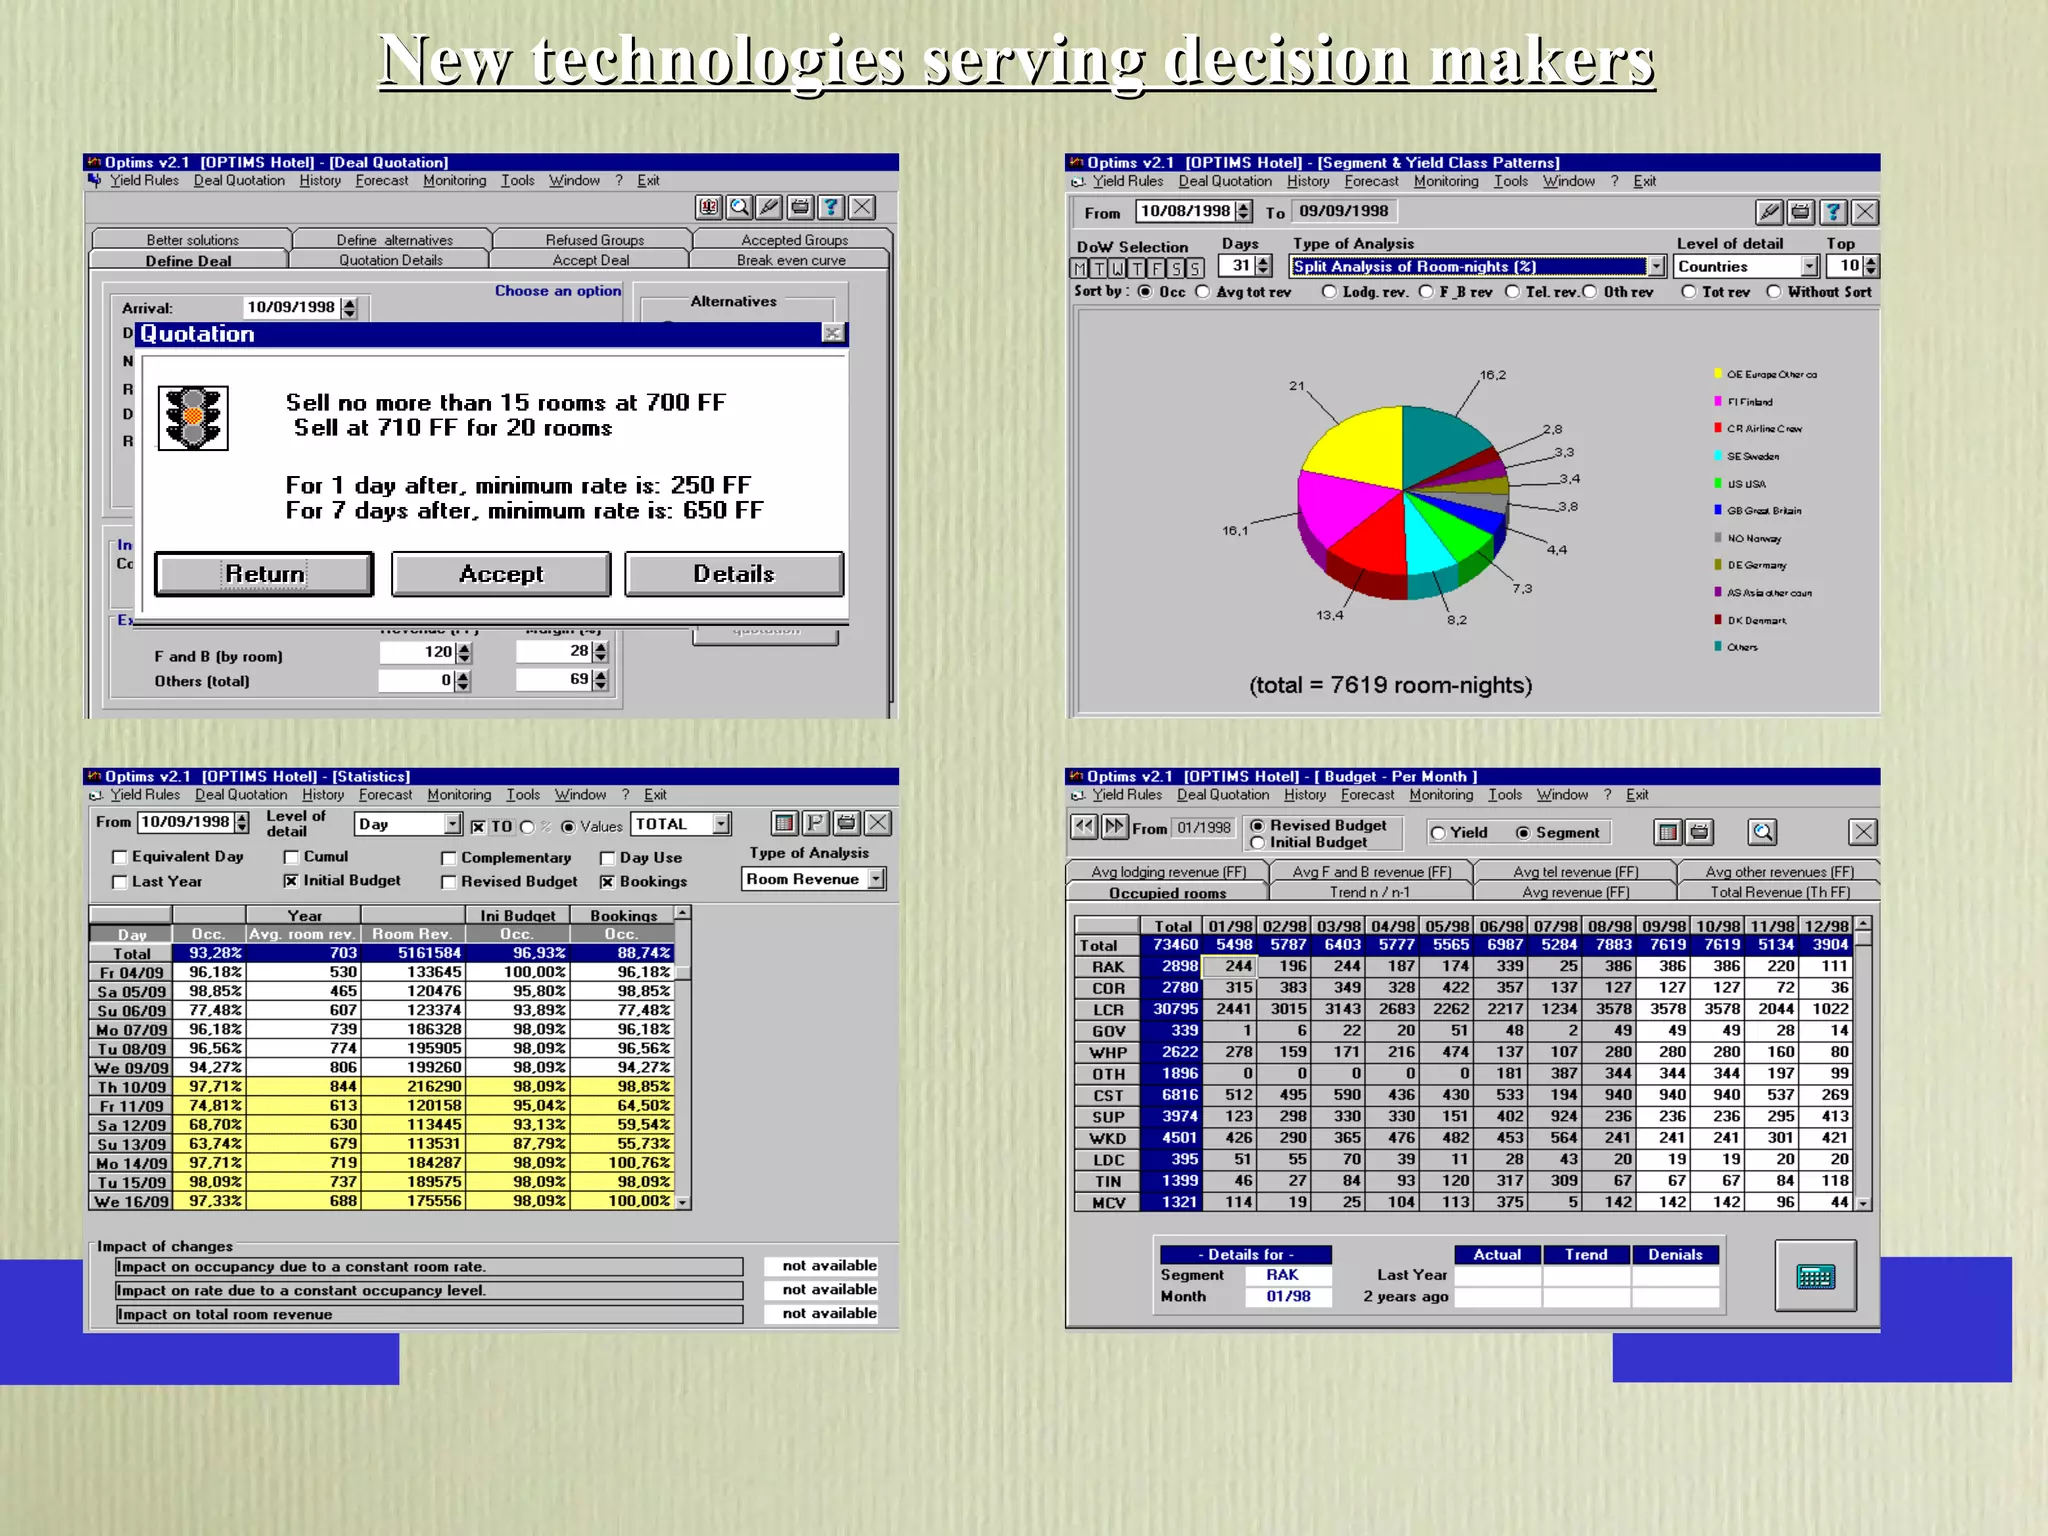Open the Type of Analysis dropdown in Segment Patterns
2048x1536 pixels.
[1656, 266]
